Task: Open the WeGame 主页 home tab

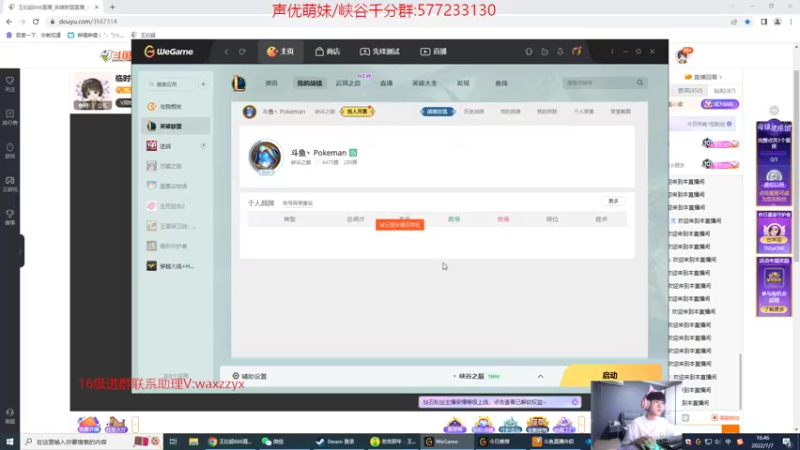Action: [281, 52]
